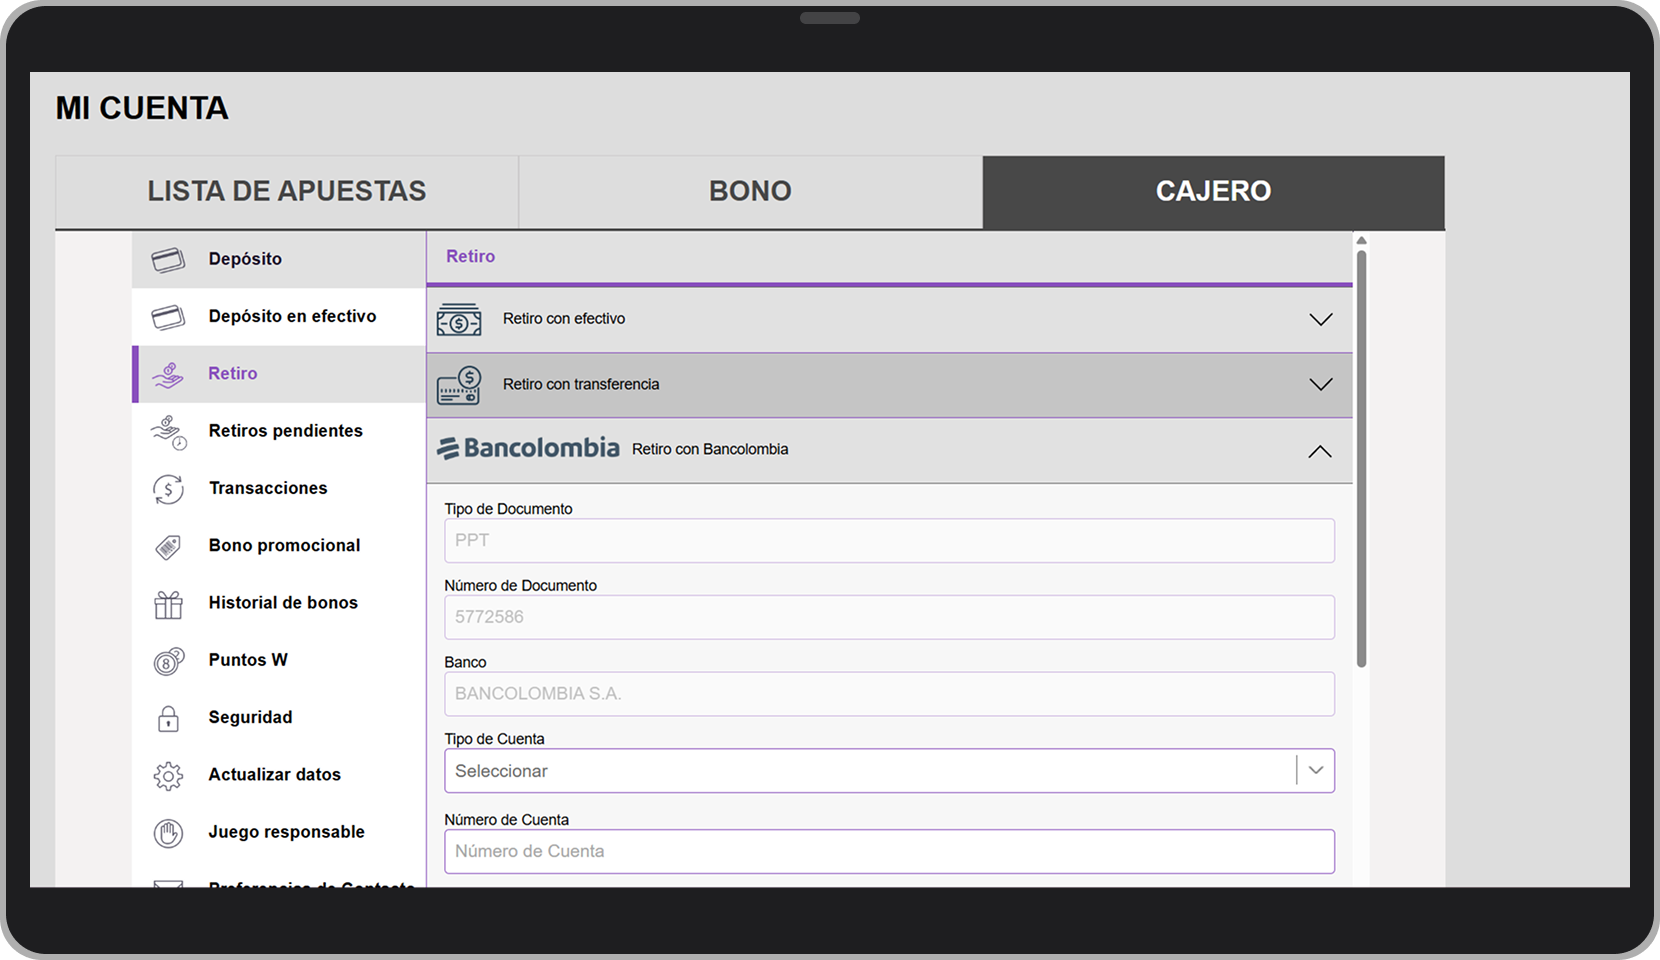Click the Bancolombia bank logo
This screenshot has width=1660, height=960.
click(529, 449)
